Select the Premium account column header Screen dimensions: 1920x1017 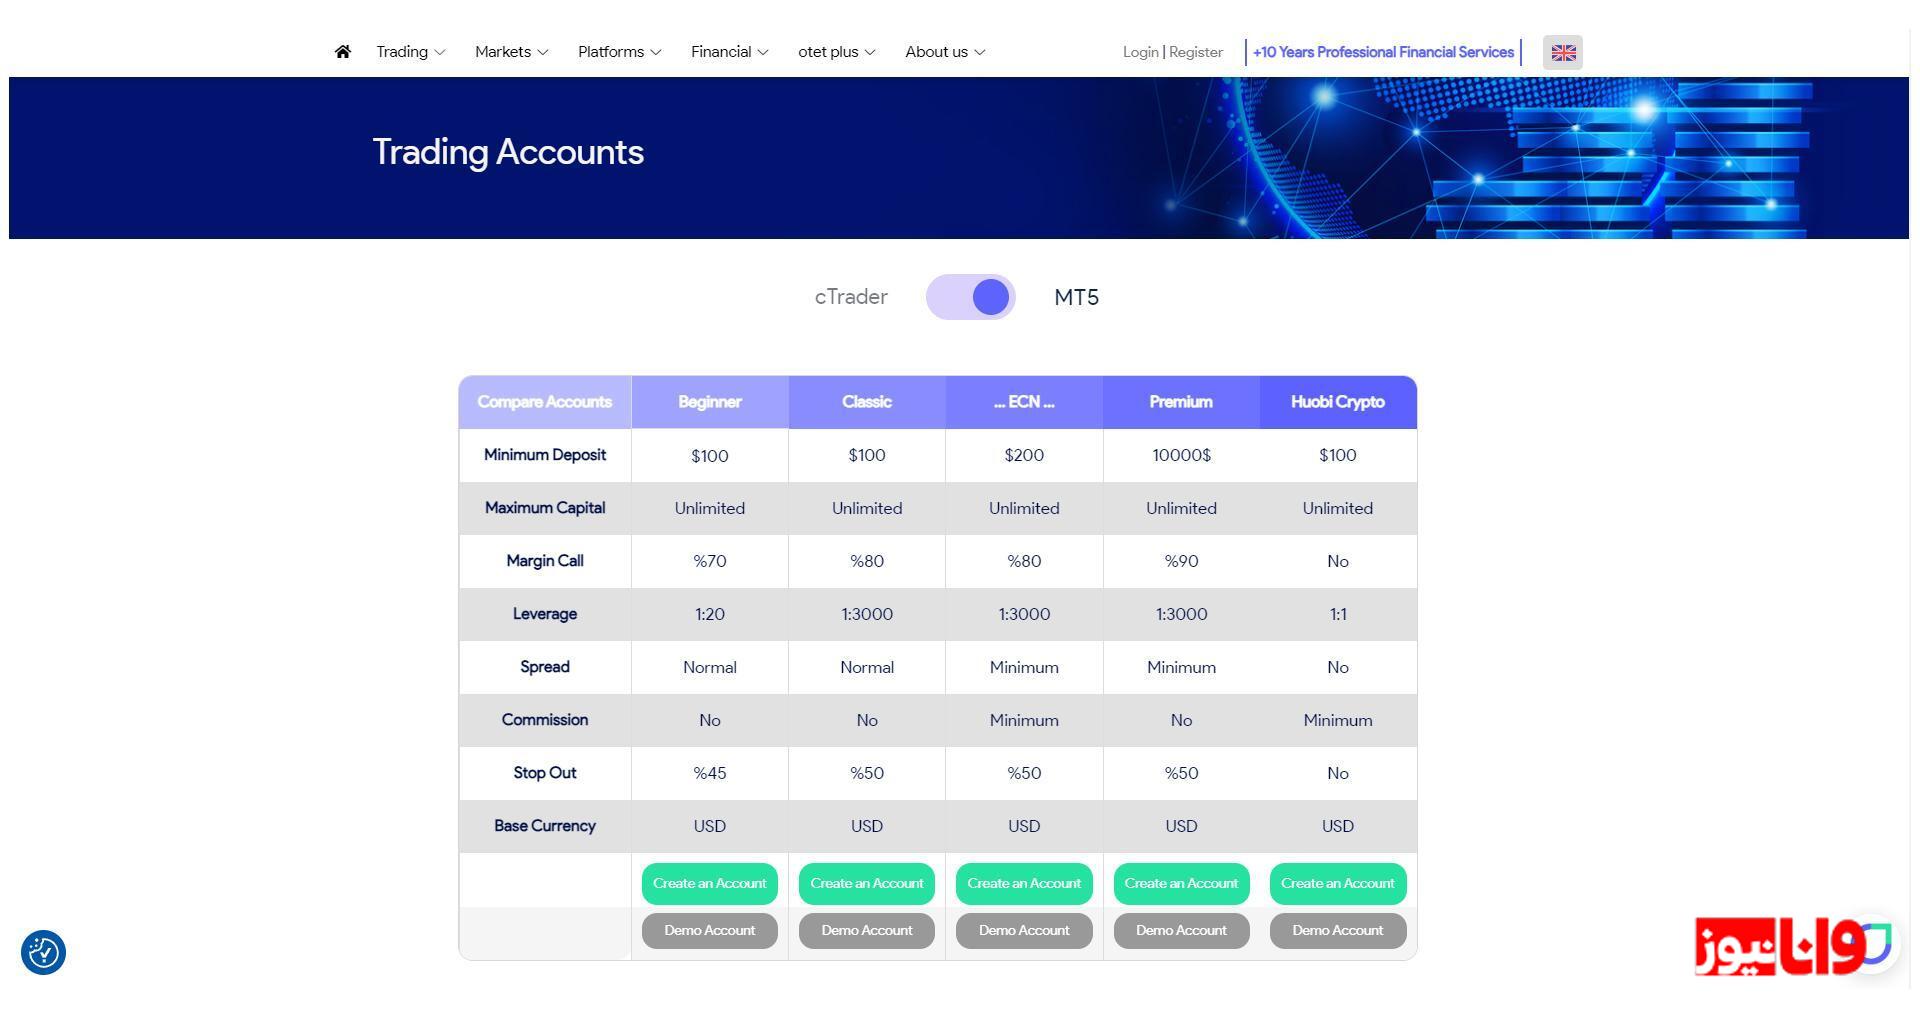(1181, 402)
